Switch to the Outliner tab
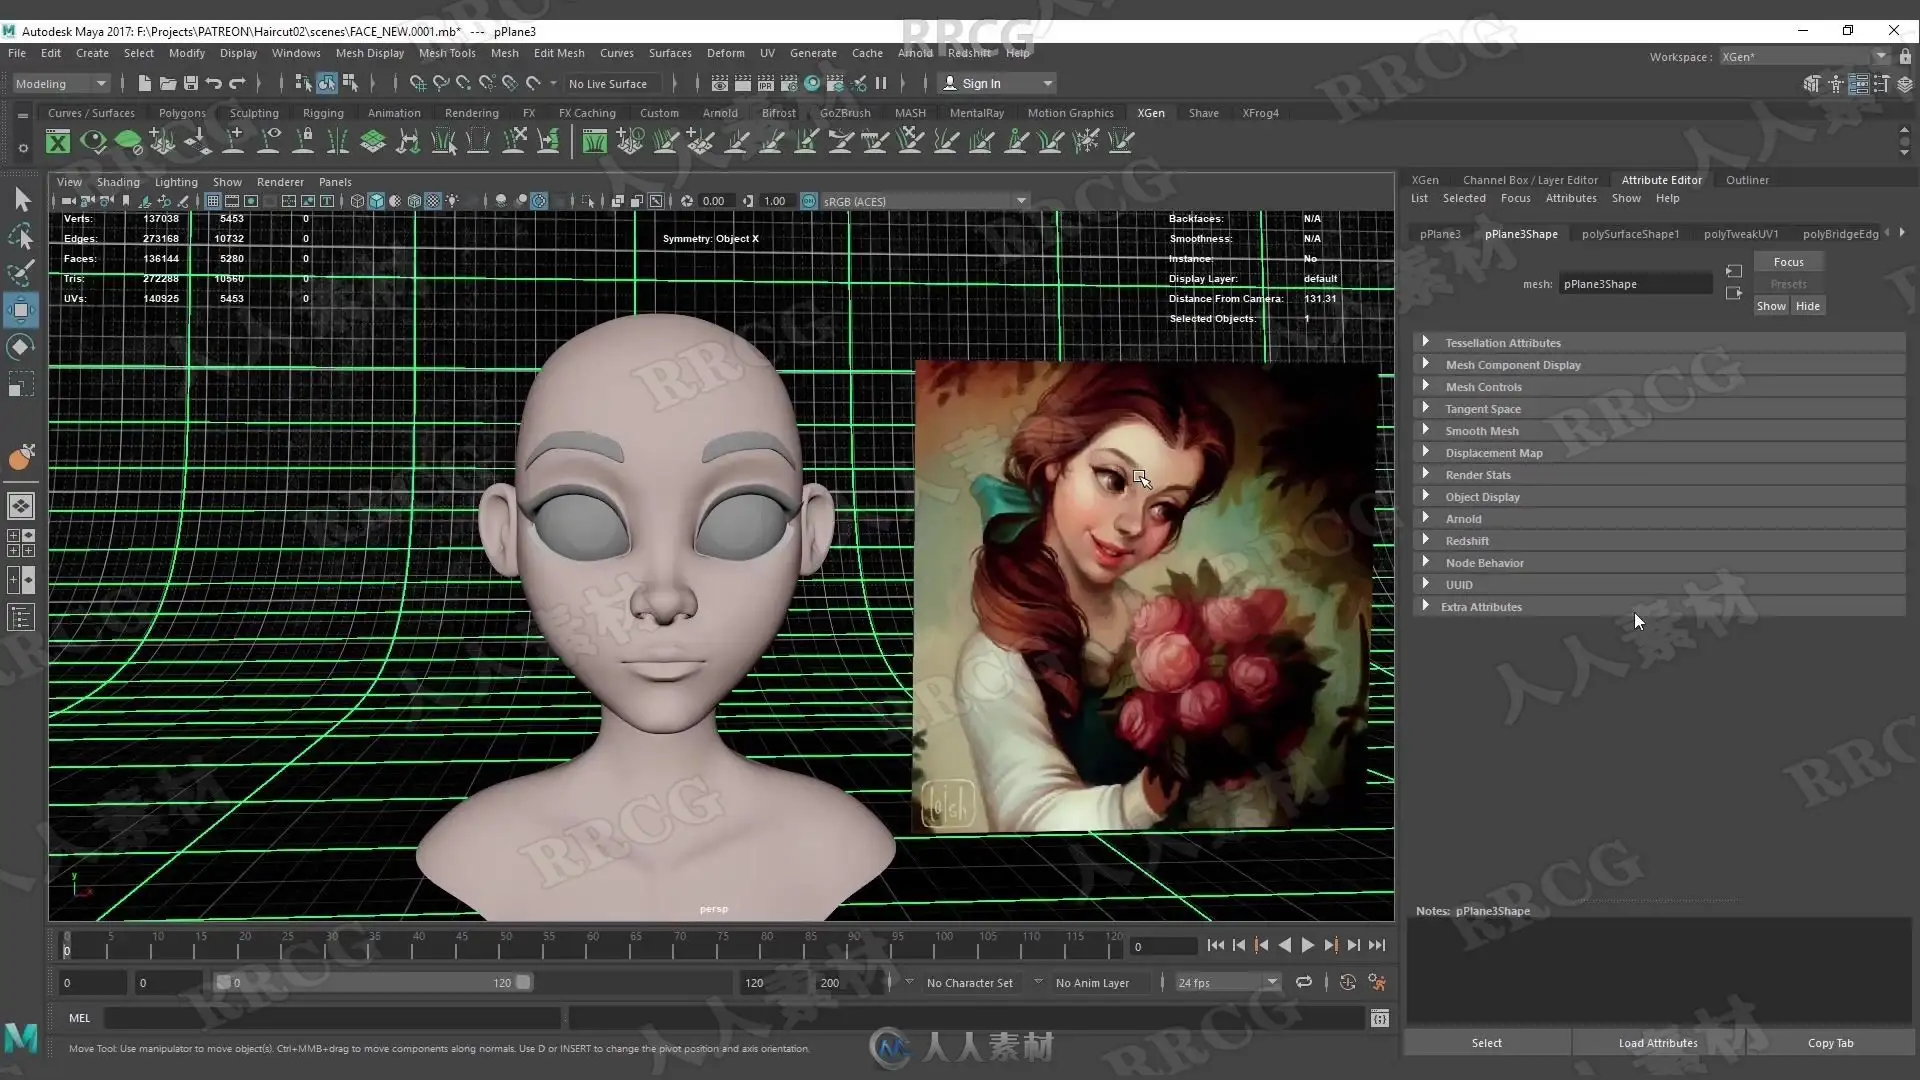 tap(1746, 180)
